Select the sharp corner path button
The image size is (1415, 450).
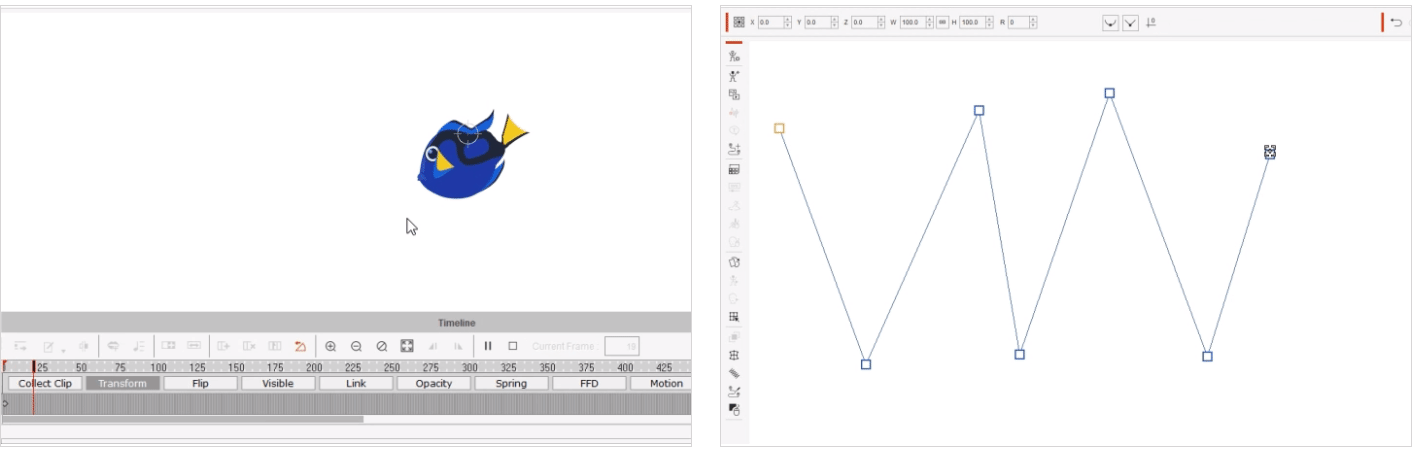1130,22
